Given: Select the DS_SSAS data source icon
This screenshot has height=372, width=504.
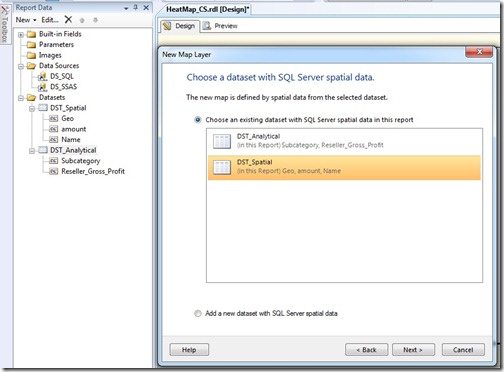Looking at the screenshot, I should coord(42,87).
